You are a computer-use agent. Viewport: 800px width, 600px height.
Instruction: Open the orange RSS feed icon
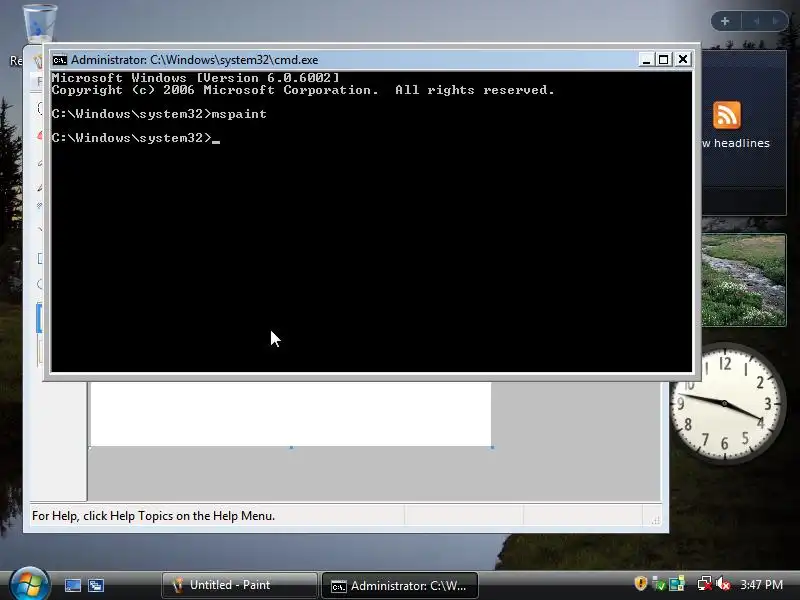click(727, 115)
